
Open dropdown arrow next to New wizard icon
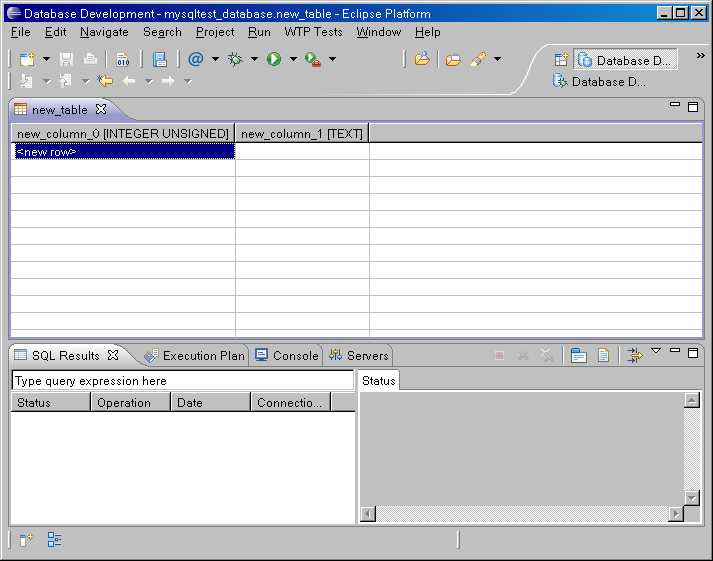[x=45, y=60]
